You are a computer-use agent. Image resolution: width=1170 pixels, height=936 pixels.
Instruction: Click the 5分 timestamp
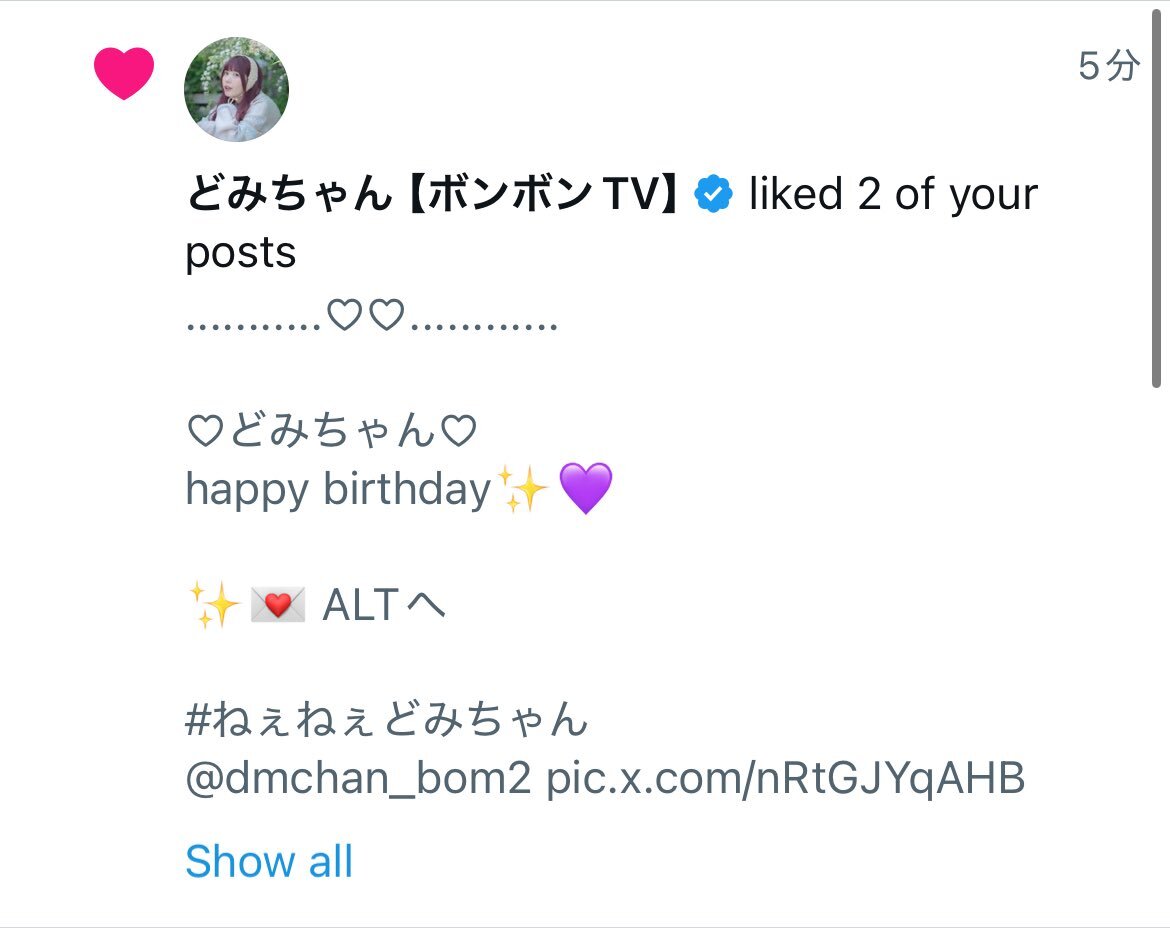pyautogui.click(x=1110, y=66)
